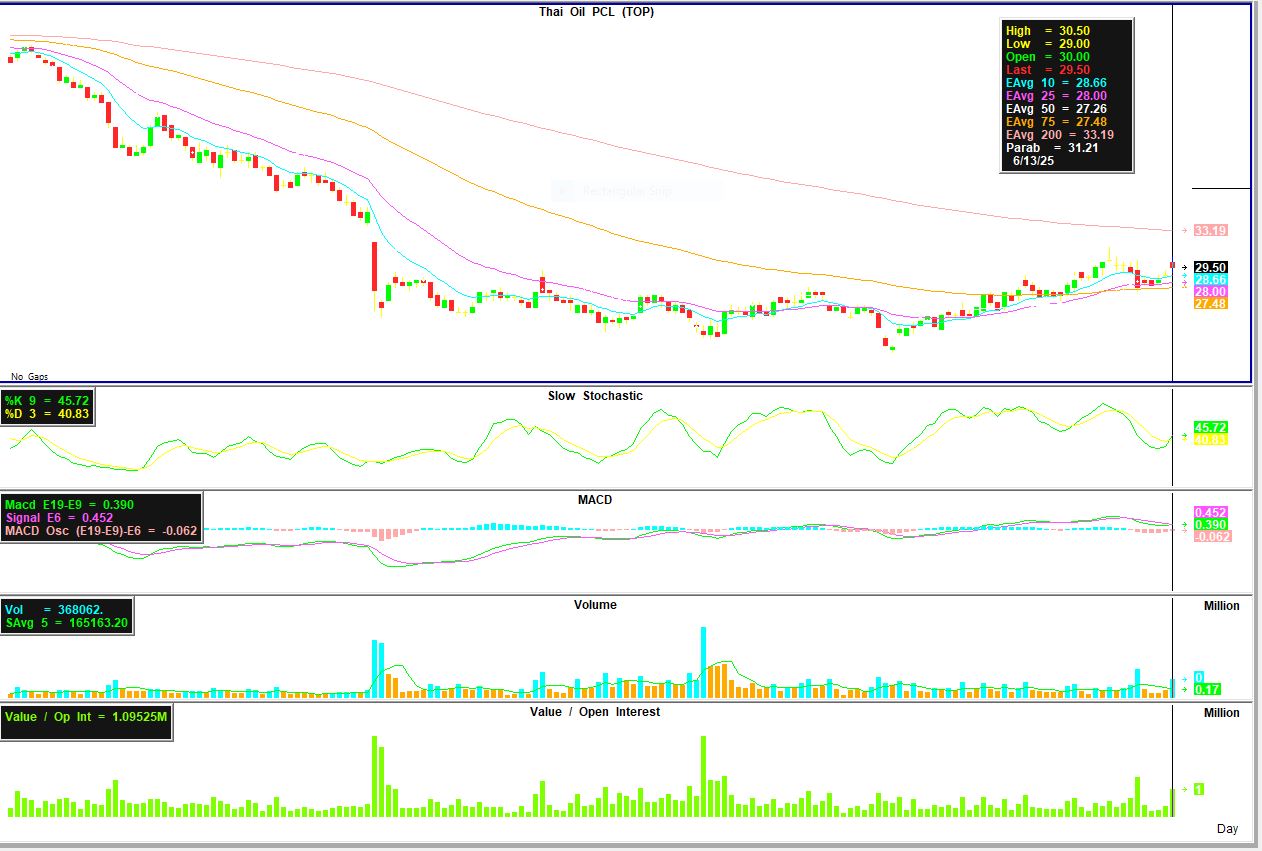Click the magenta 0.452 MACD axis tag

1210,513
